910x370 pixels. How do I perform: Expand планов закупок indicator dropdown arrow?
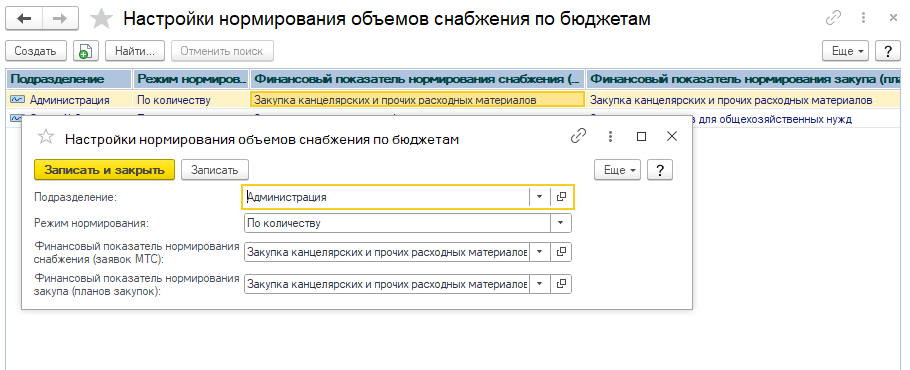(539, 284)
